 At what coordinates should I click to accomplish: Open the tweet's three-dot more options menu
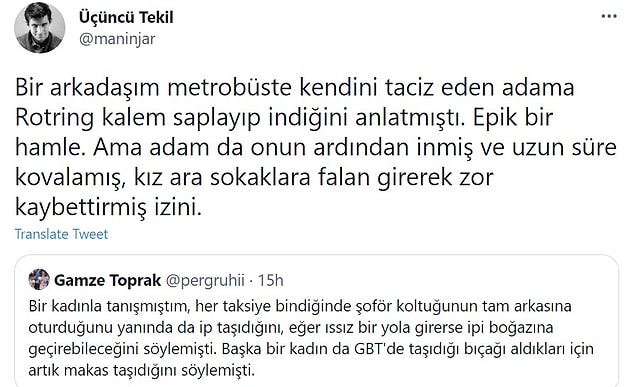click(x=609, y=17)
